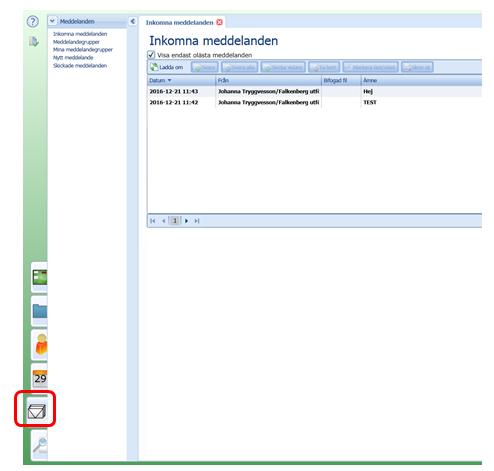Open the blue folder icon in sidebar

[40, 311]
